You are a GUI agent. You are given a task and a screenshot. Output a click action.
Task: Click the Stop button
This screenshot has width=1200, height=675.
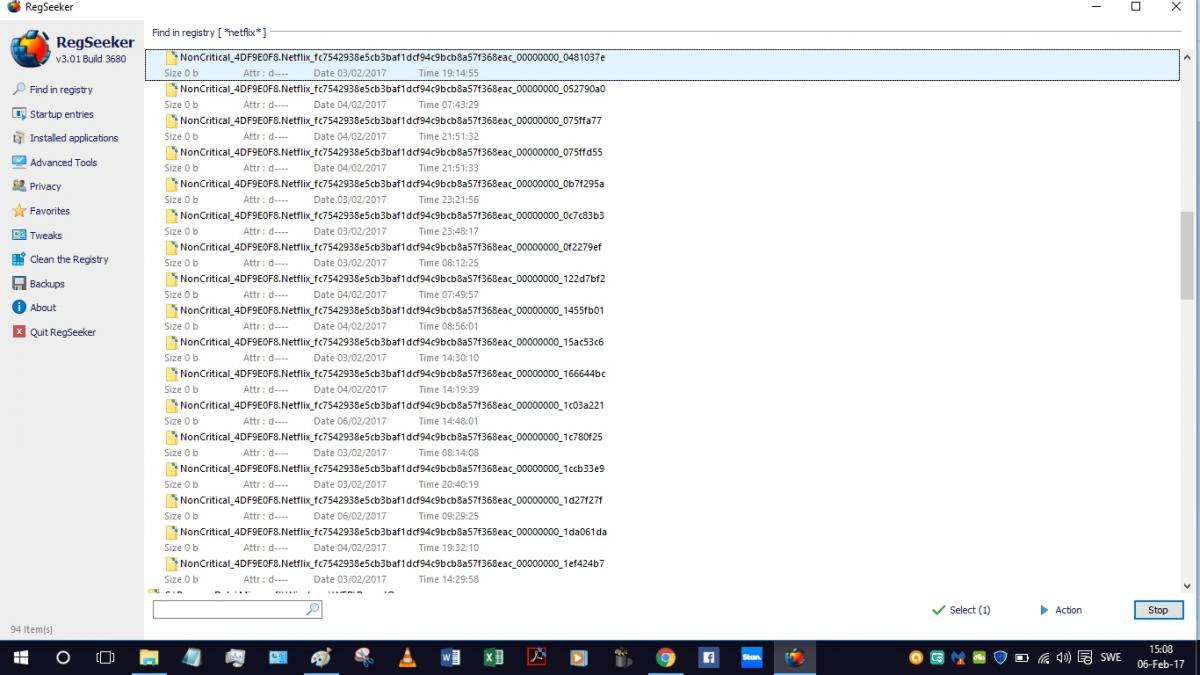[x=1158, y=610]
